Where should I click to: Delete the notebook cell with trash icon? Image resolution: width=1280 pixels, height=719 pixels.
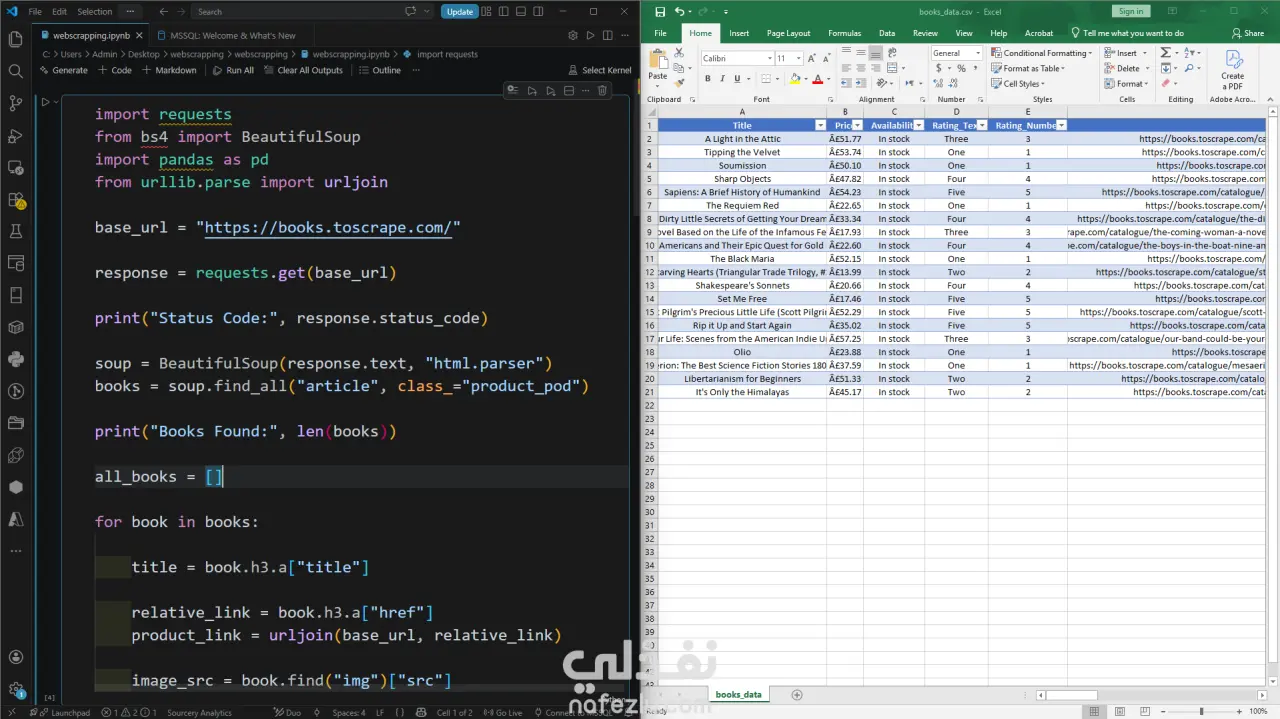click(x=602, y=90)
